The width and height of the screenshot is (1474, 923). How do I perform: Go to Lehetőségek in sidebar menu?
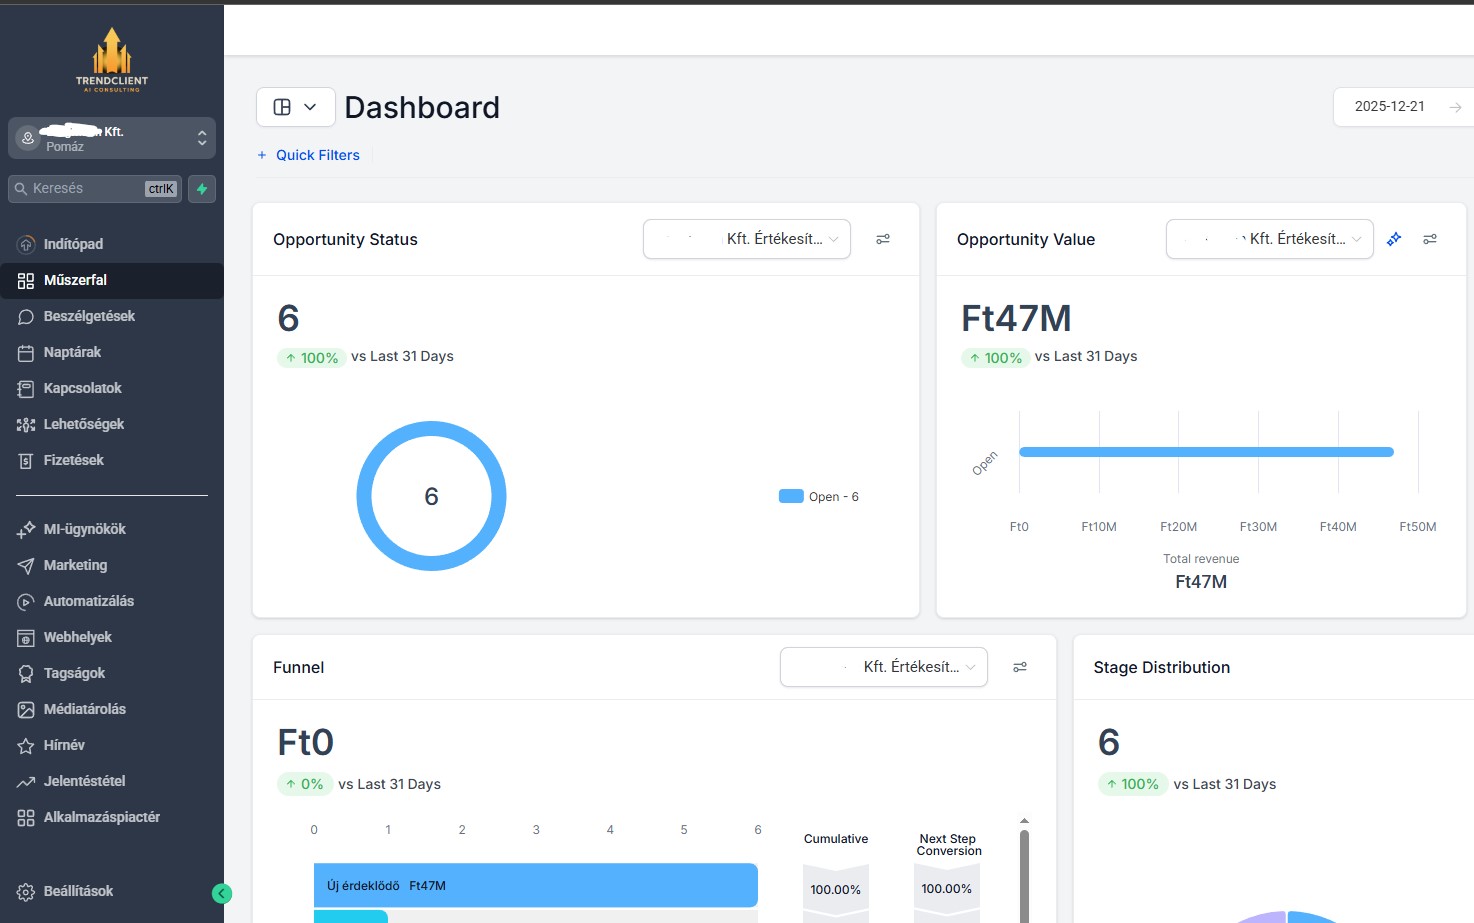84,424
